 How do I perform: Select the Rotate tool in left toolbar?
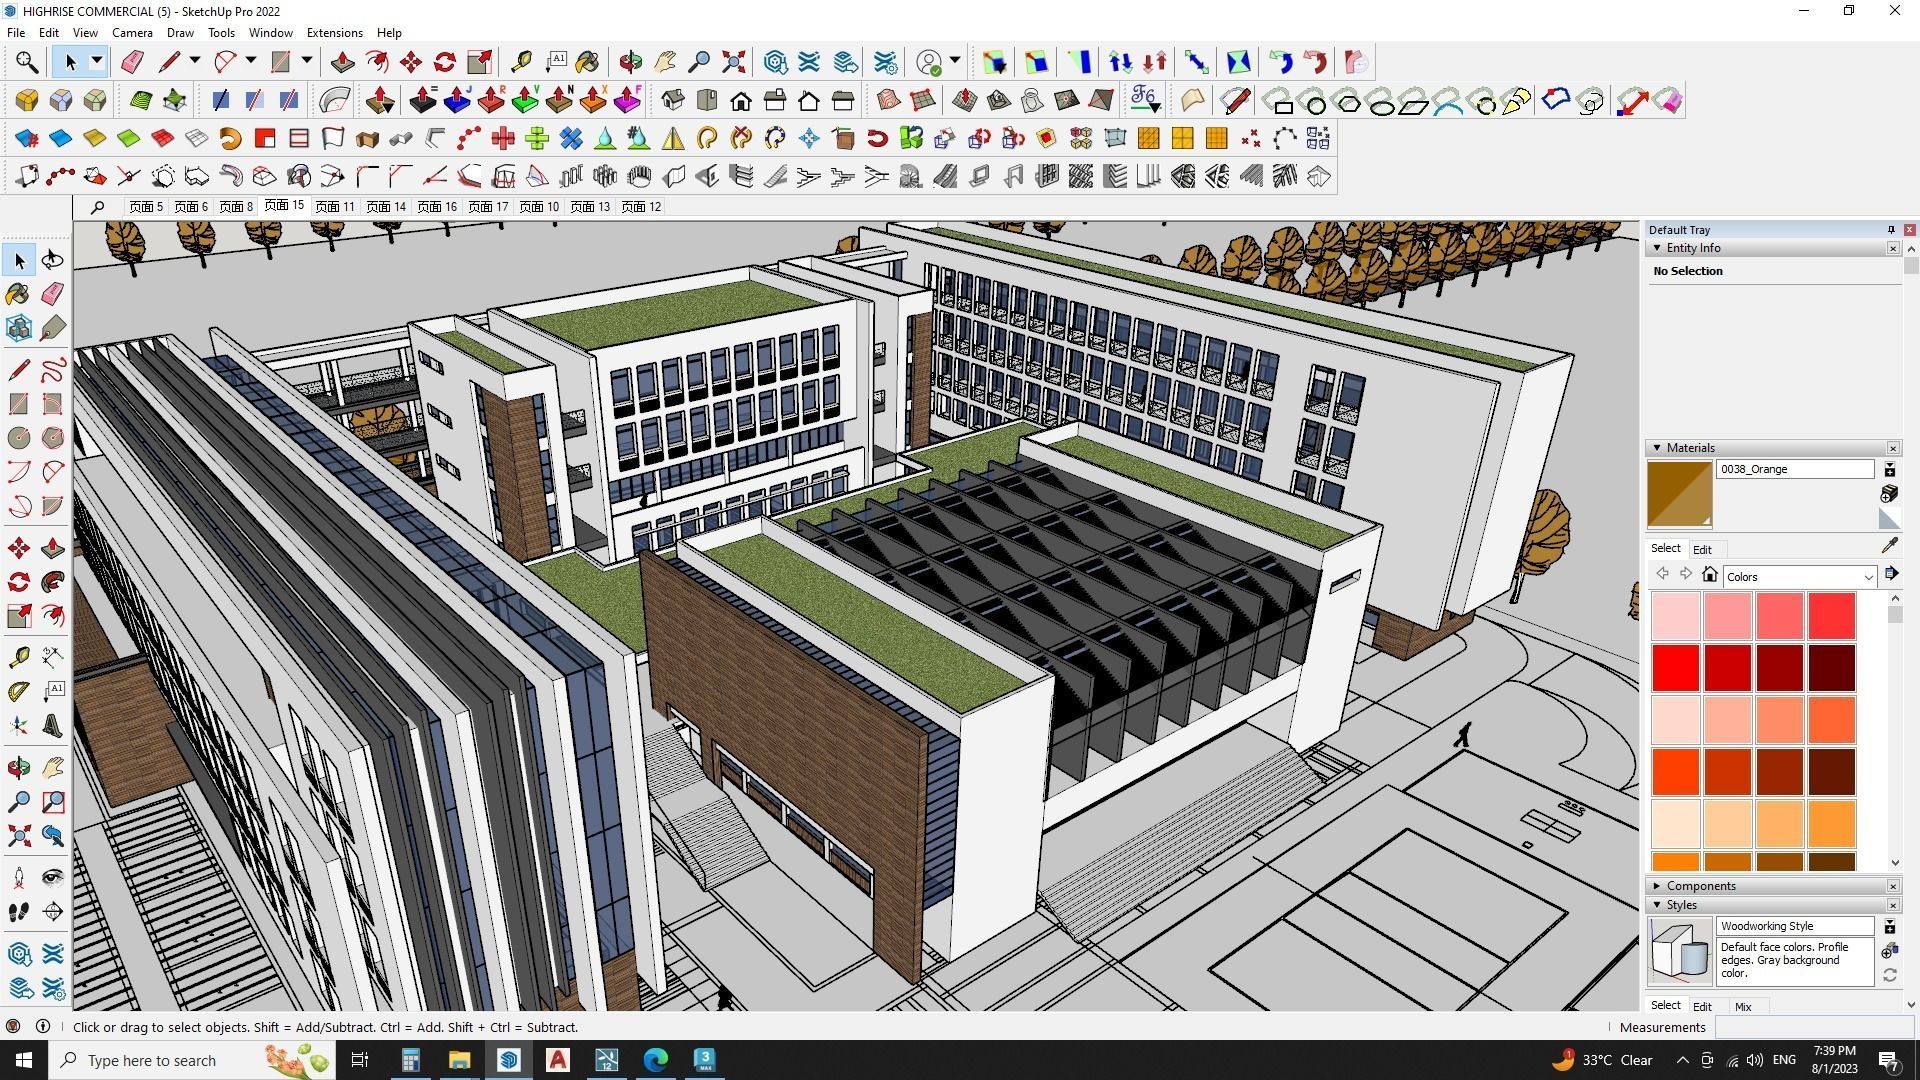[x=19, y=582]
